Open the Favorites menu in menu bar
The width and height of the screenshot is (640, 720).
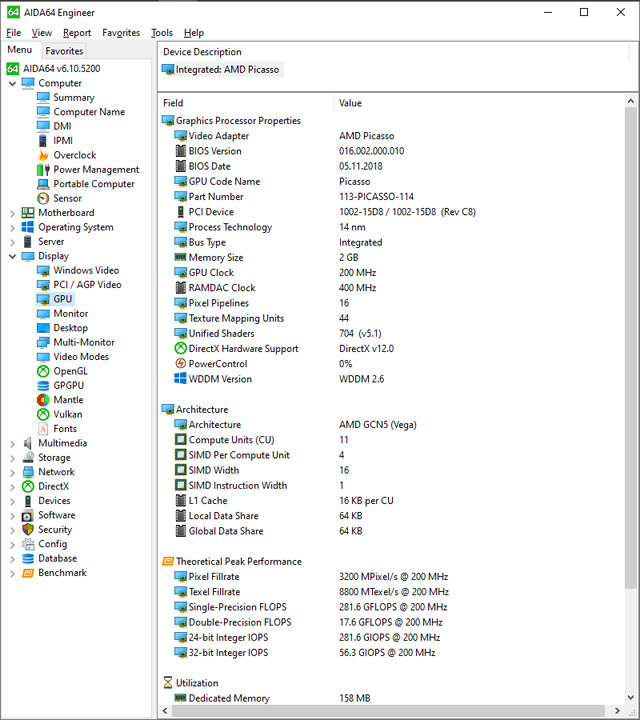click(121, 33)
